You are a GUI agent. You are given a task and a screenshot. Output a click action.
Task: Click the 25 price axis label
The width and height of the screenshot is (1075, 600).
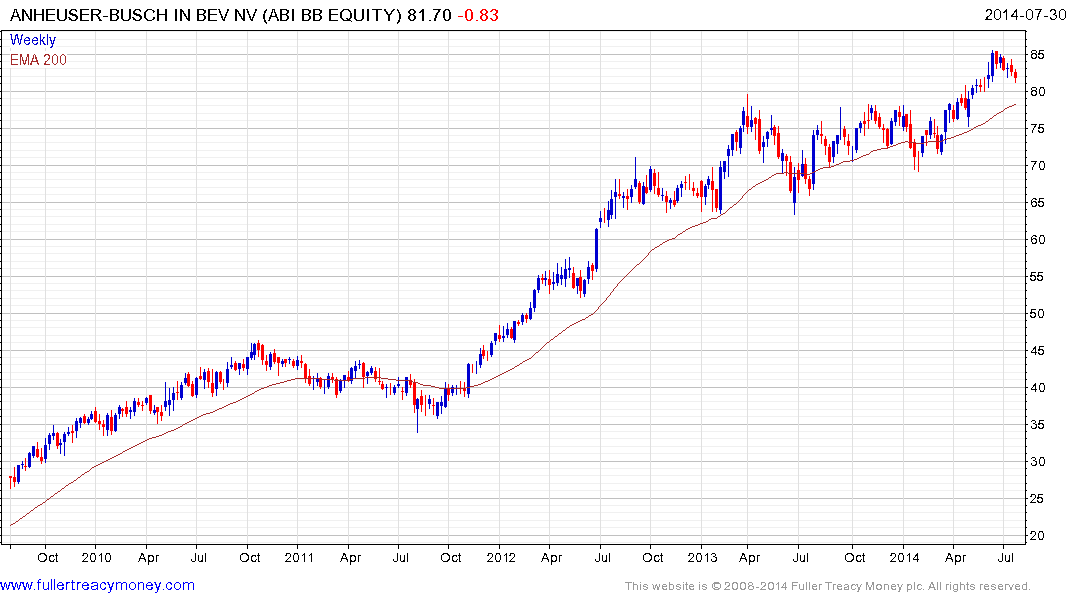click(x=1037, y=499)
